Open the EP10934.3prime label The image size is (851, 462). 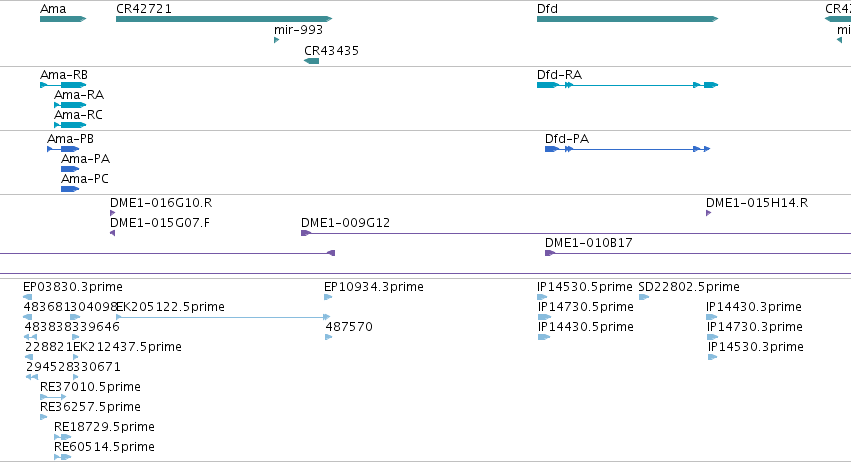point(373,287)
